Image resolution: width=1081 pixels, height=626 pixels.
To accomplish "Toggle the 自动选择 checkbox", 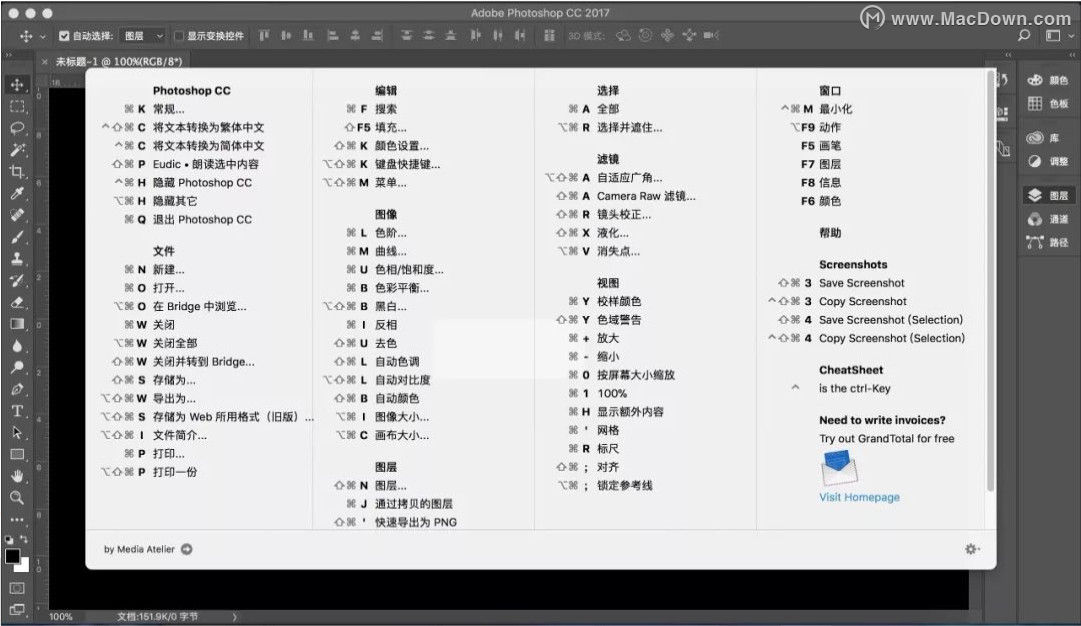I will (x=64, y=36).
